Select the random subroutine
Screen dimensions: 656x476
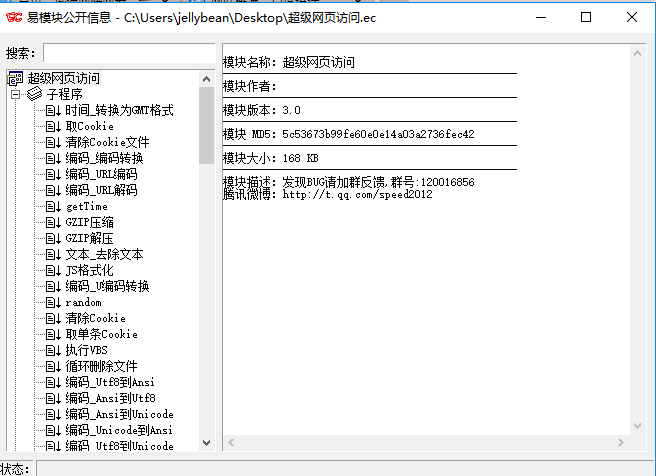click(83, 302)
